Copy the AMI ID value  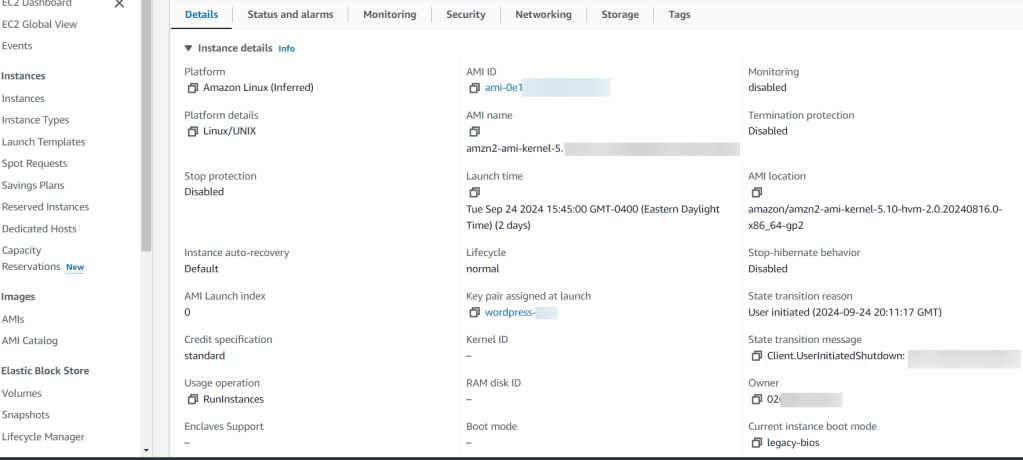point(475,88)
